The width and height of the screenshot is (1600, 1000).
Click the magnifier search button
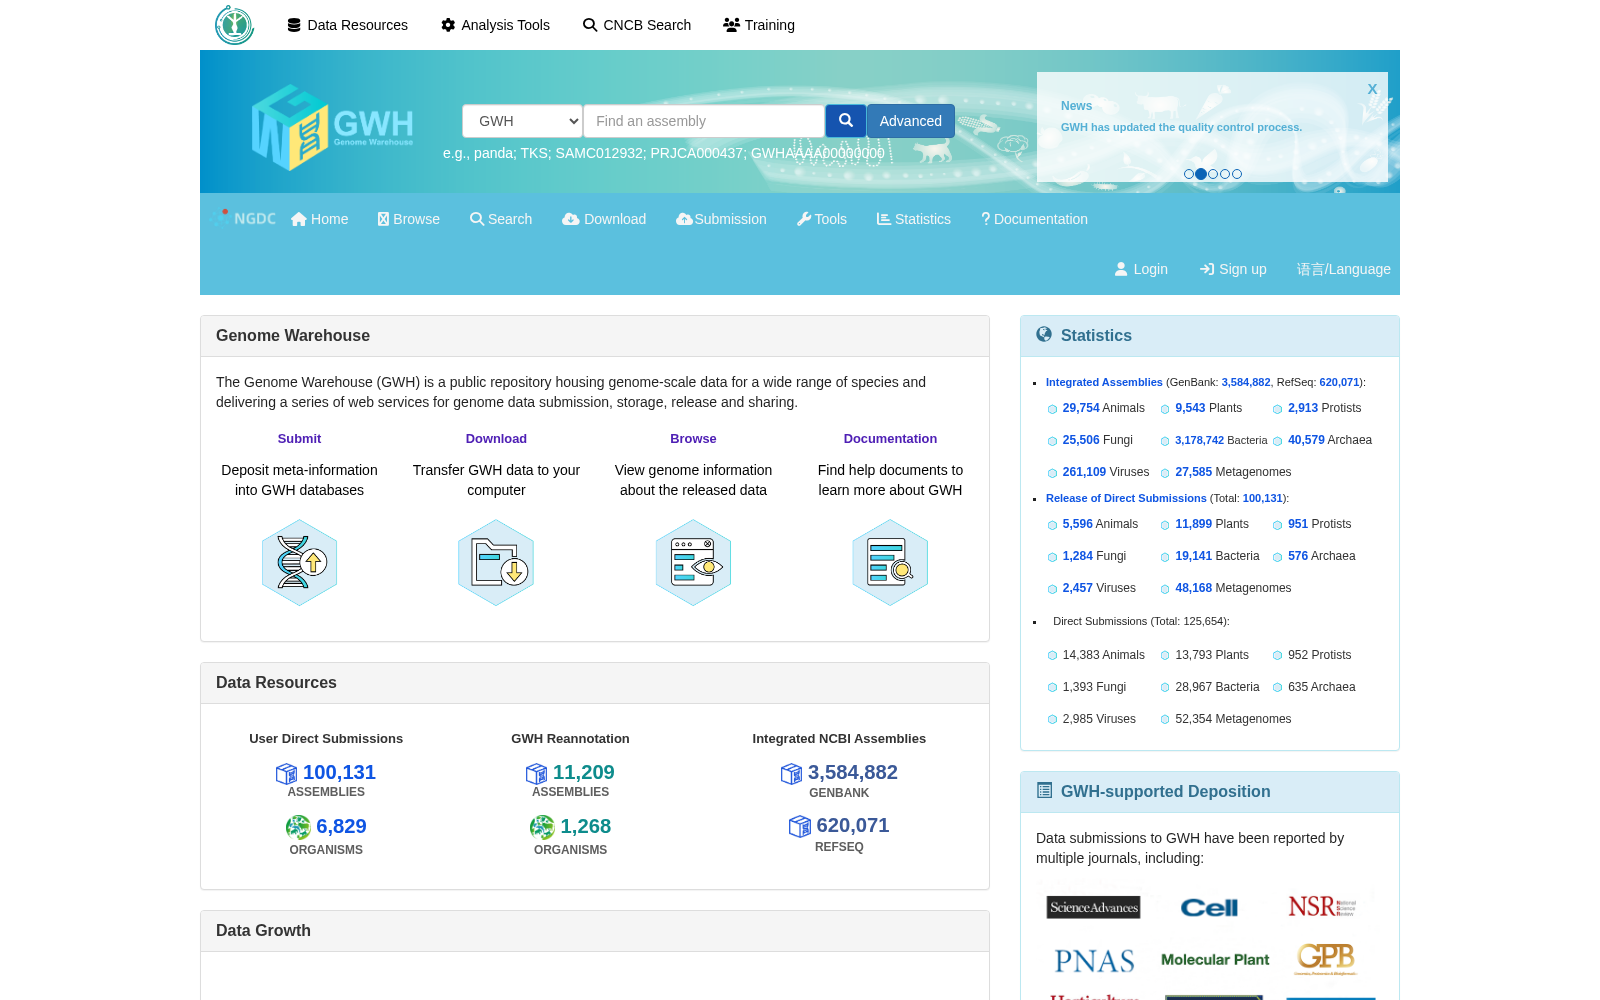845,121
